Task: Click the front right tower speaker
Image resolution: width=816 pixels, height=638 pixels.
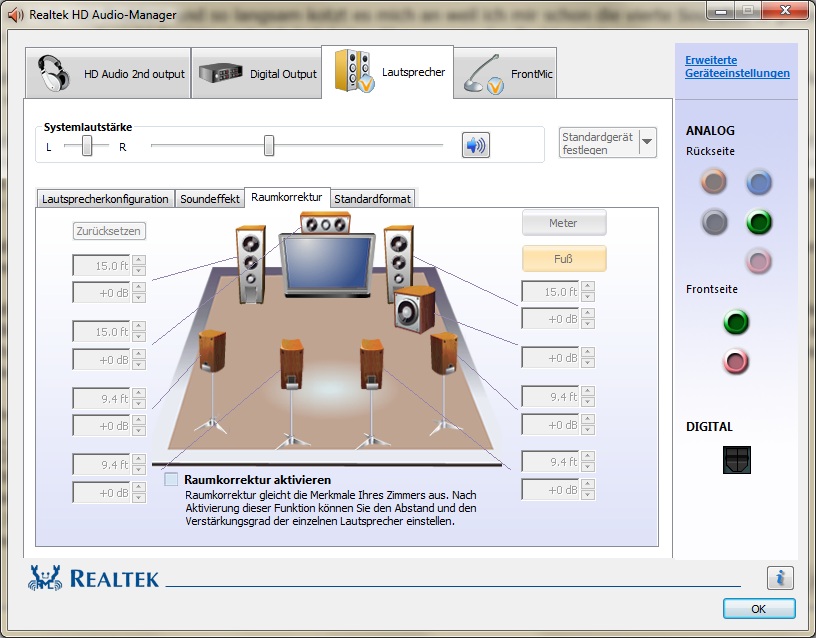Action: pyautogui.click(x=398, y=259)
